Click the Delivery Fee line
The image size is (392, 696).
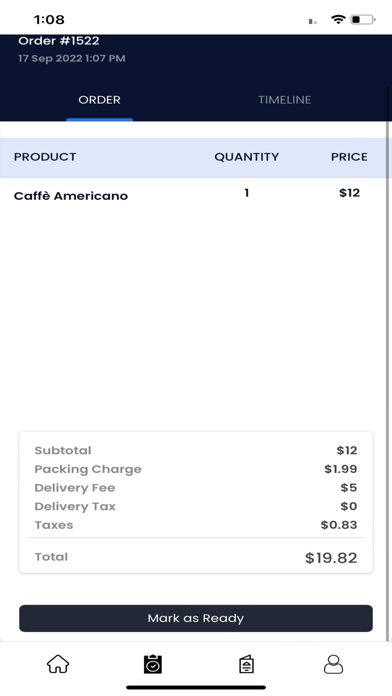coord(196,488)
